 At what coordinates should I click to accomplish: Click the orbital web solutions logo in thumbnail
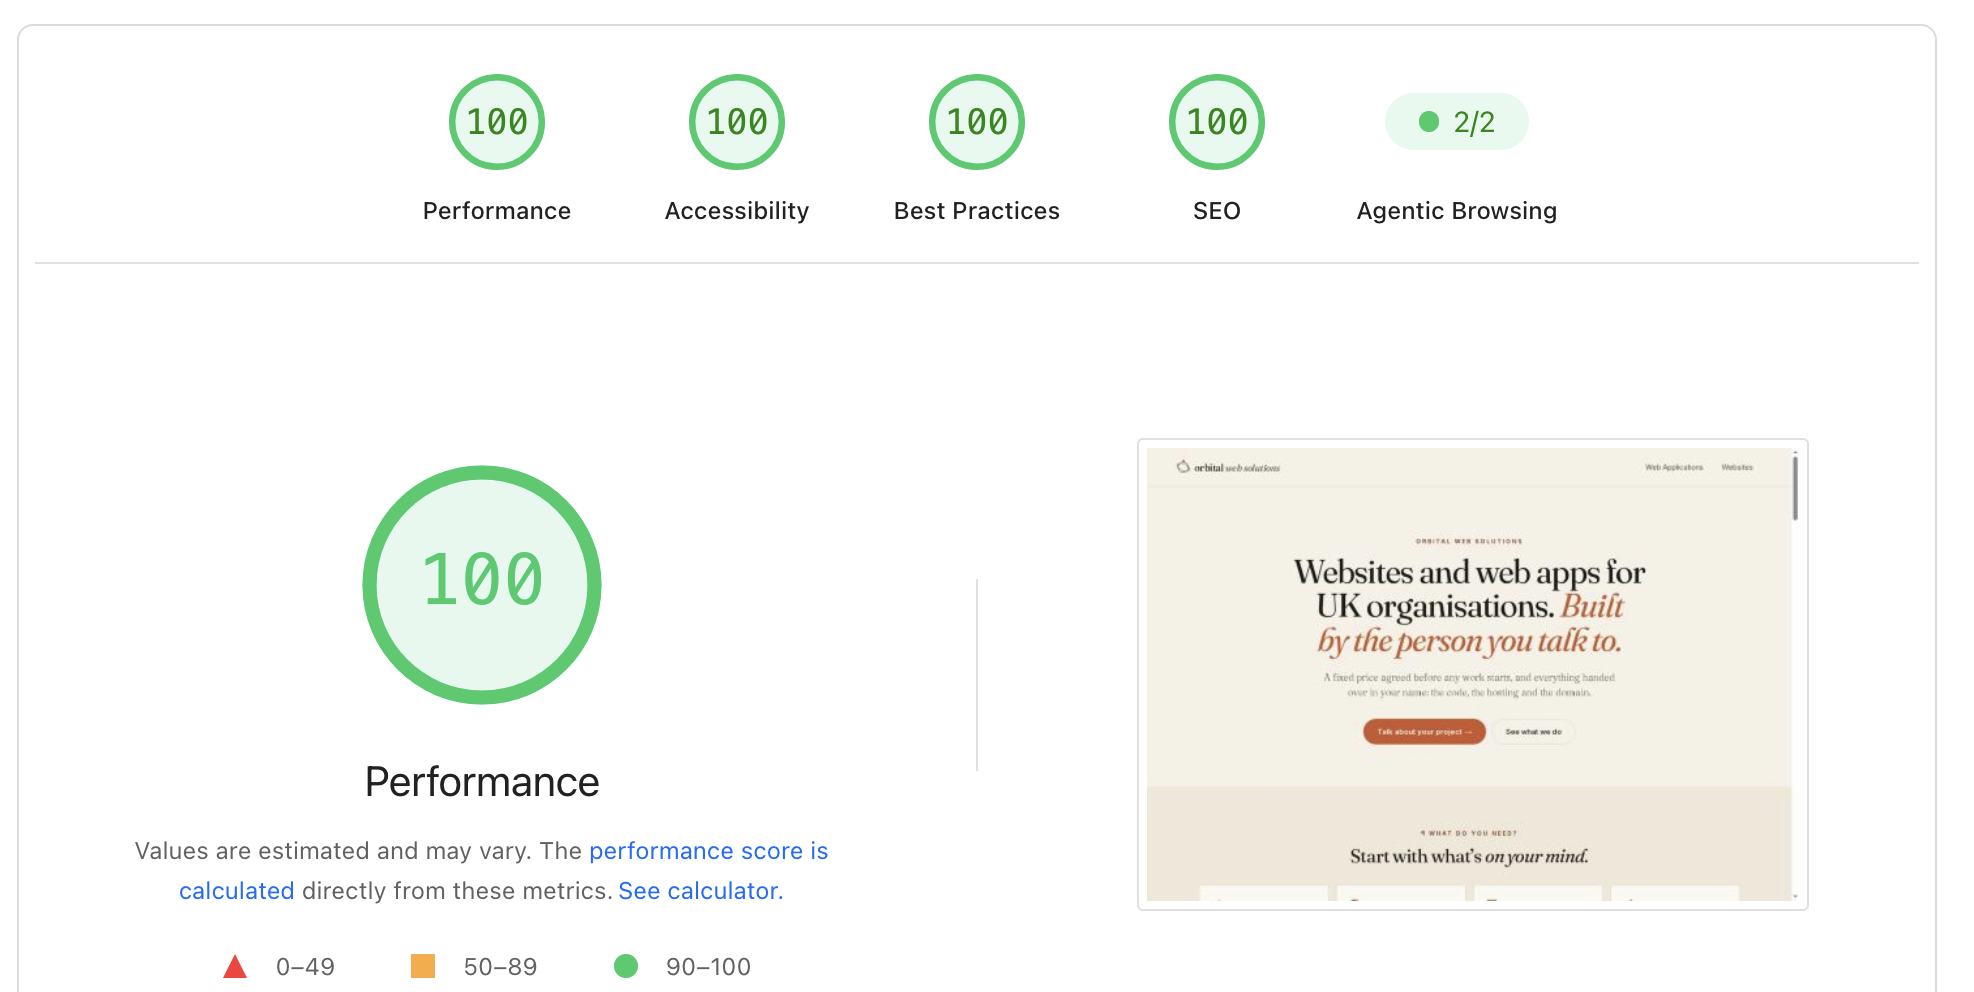click(1228, 467)
